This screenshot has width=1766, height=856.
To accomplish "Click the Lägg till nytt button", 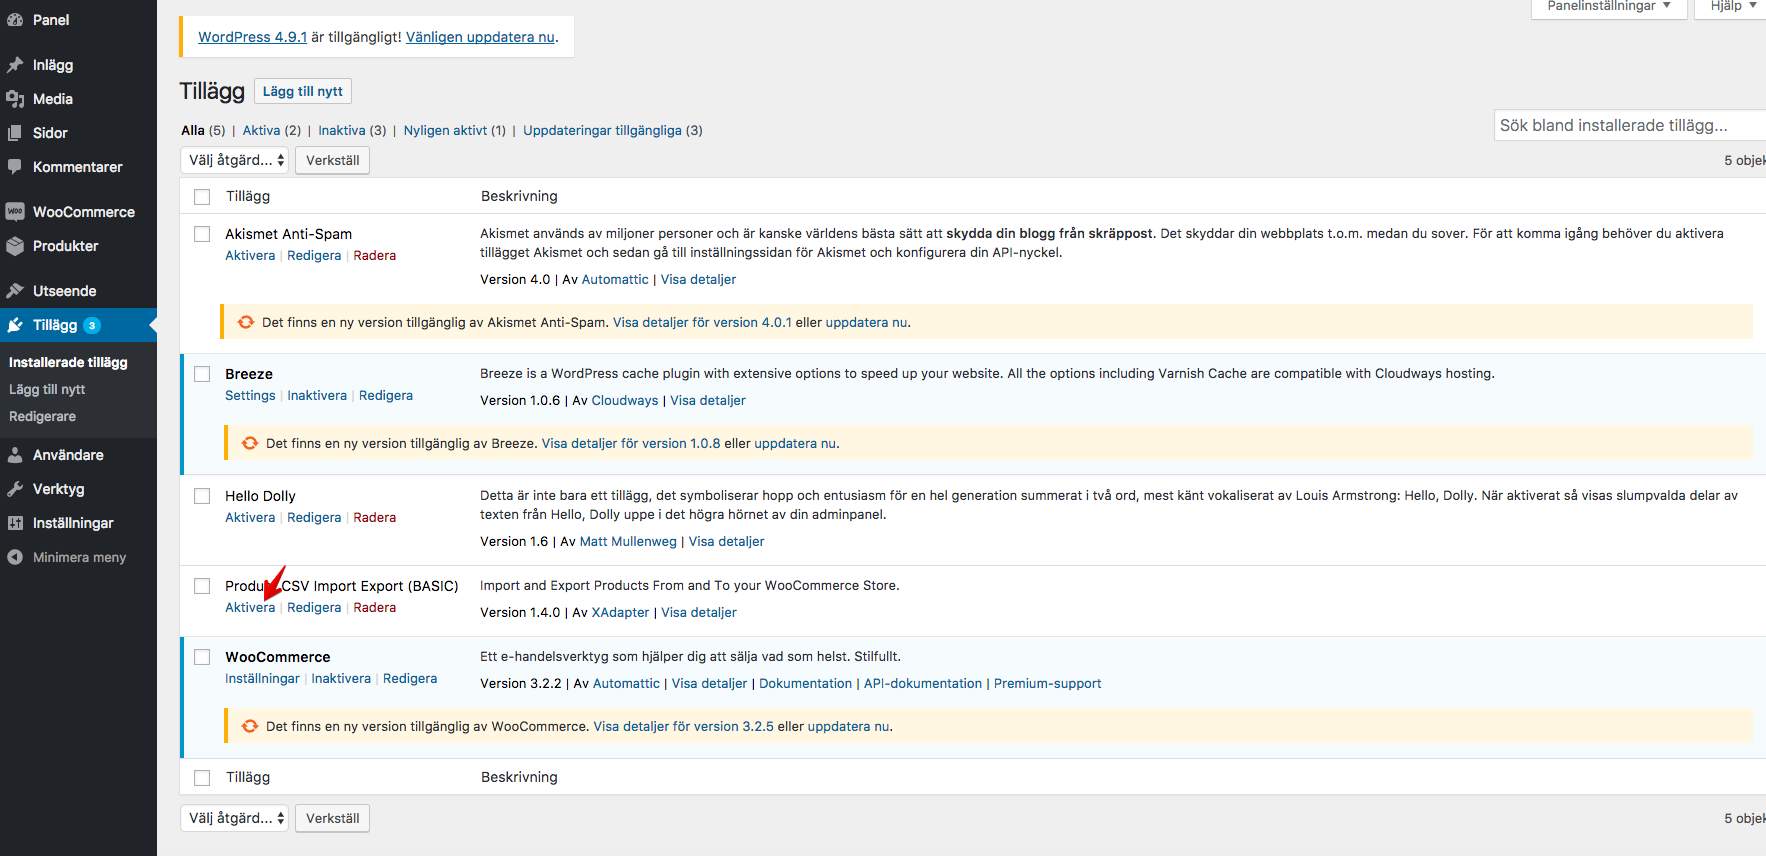I will pos(303,91).
